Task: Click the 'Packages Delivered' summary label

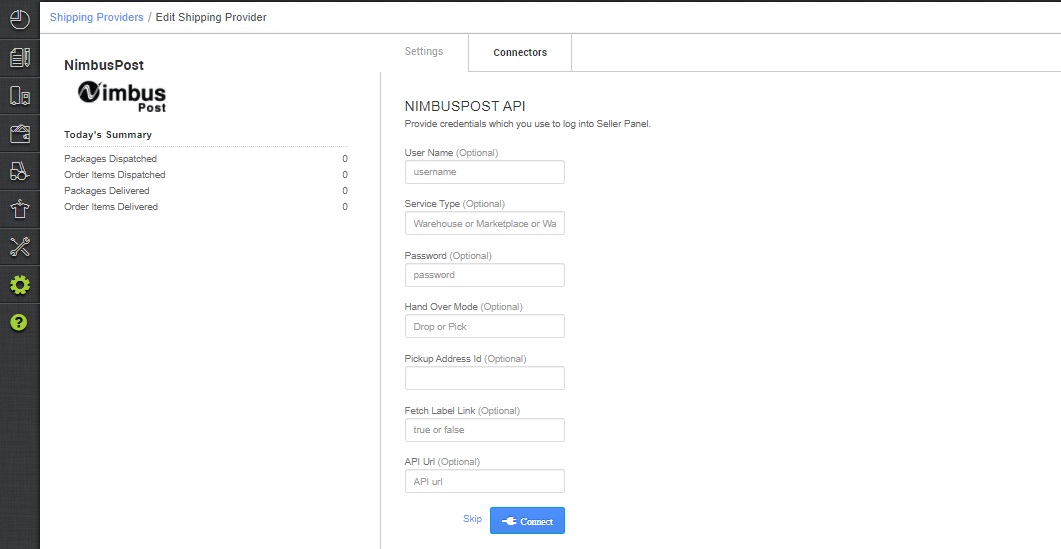Action: coord(106,191)
